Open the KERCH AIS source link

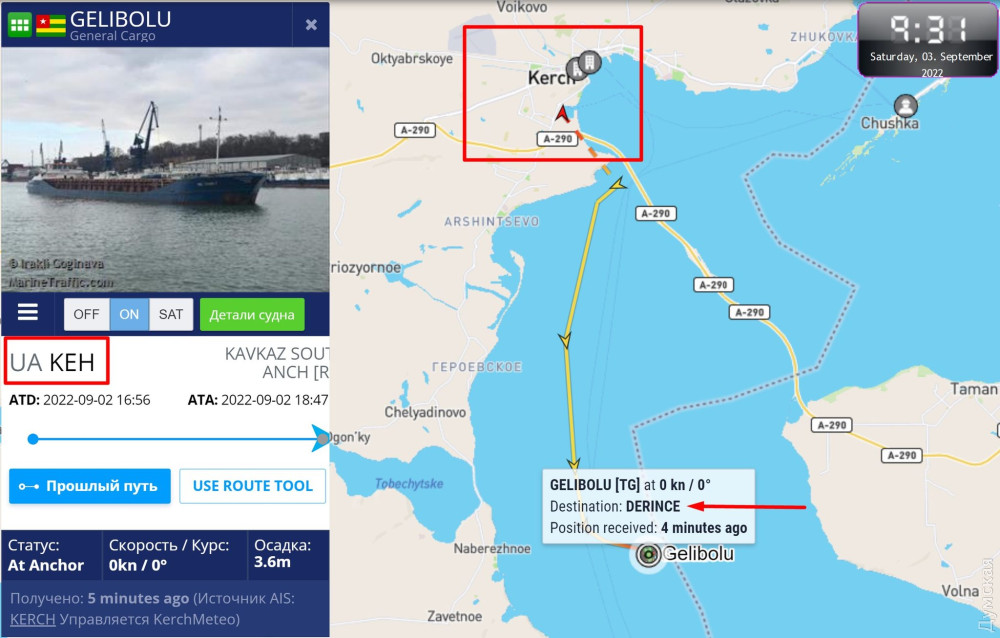click(x=33, y=619)
